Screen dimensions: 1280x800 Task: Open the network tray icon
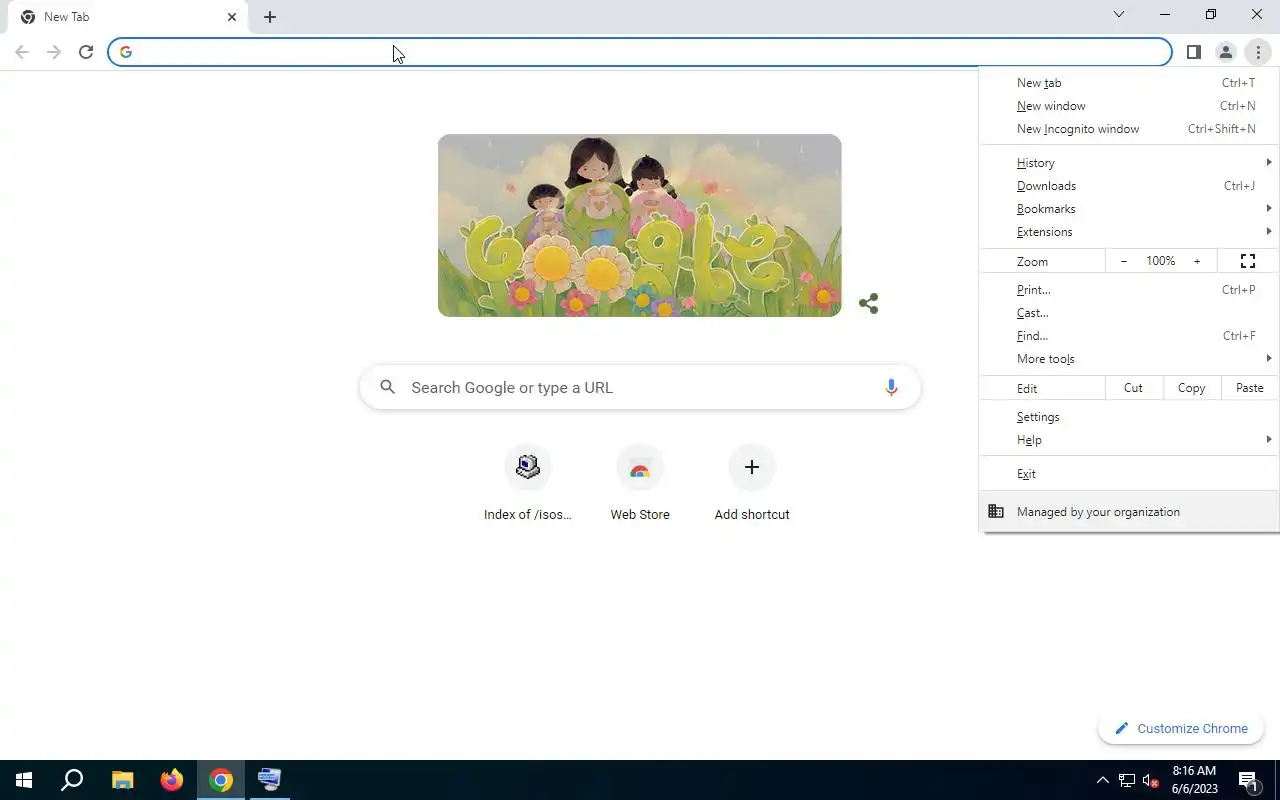[x=1127, y=780]
